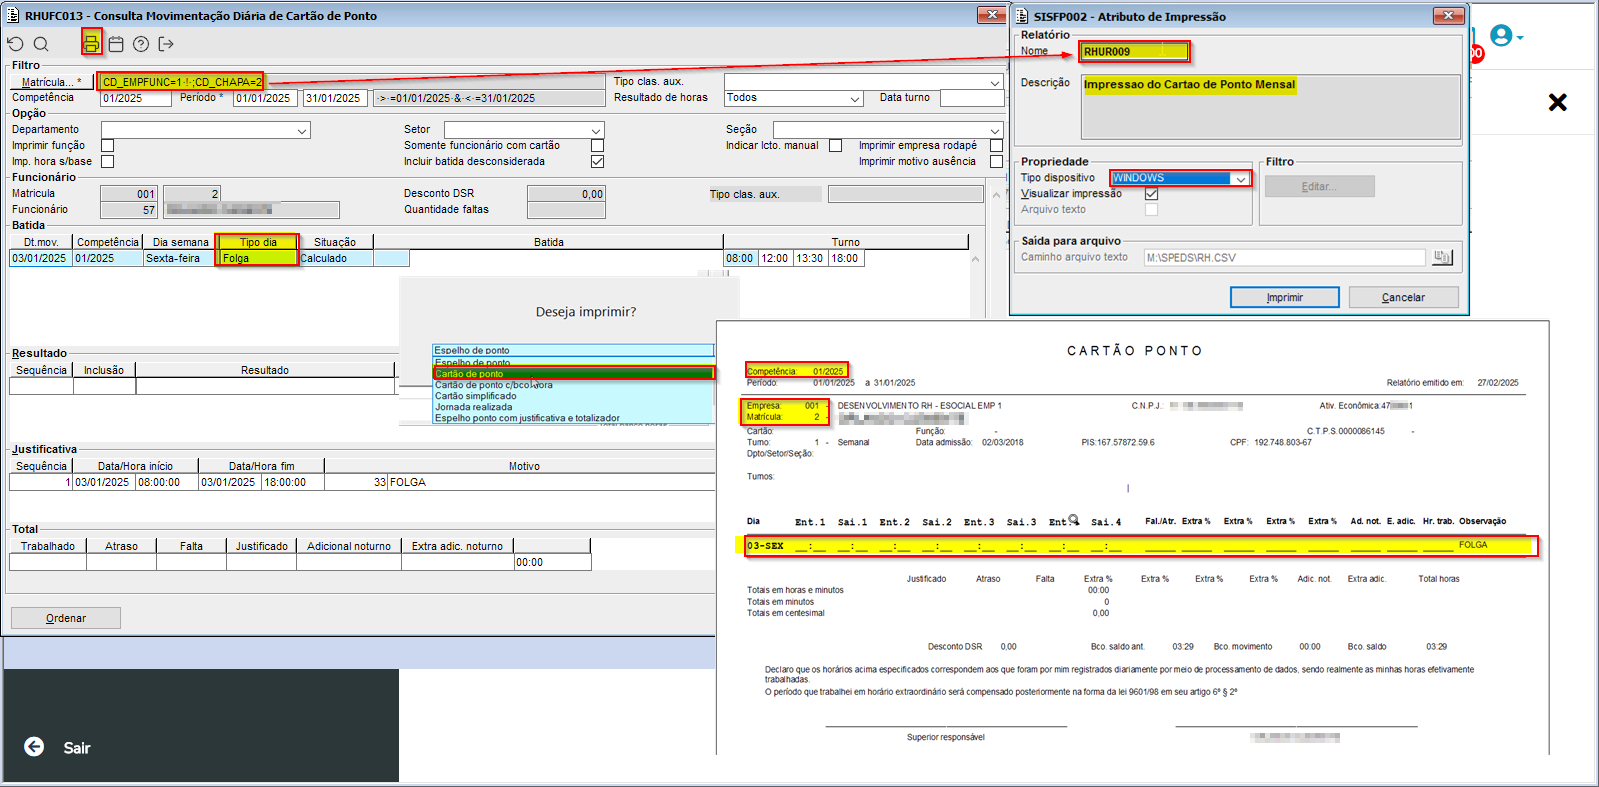The width and height of the screenshot is (1599, 787).
Task: Close the SISFP002 Atributo de Impressão dialog
Action: (x=1448, y=15)
